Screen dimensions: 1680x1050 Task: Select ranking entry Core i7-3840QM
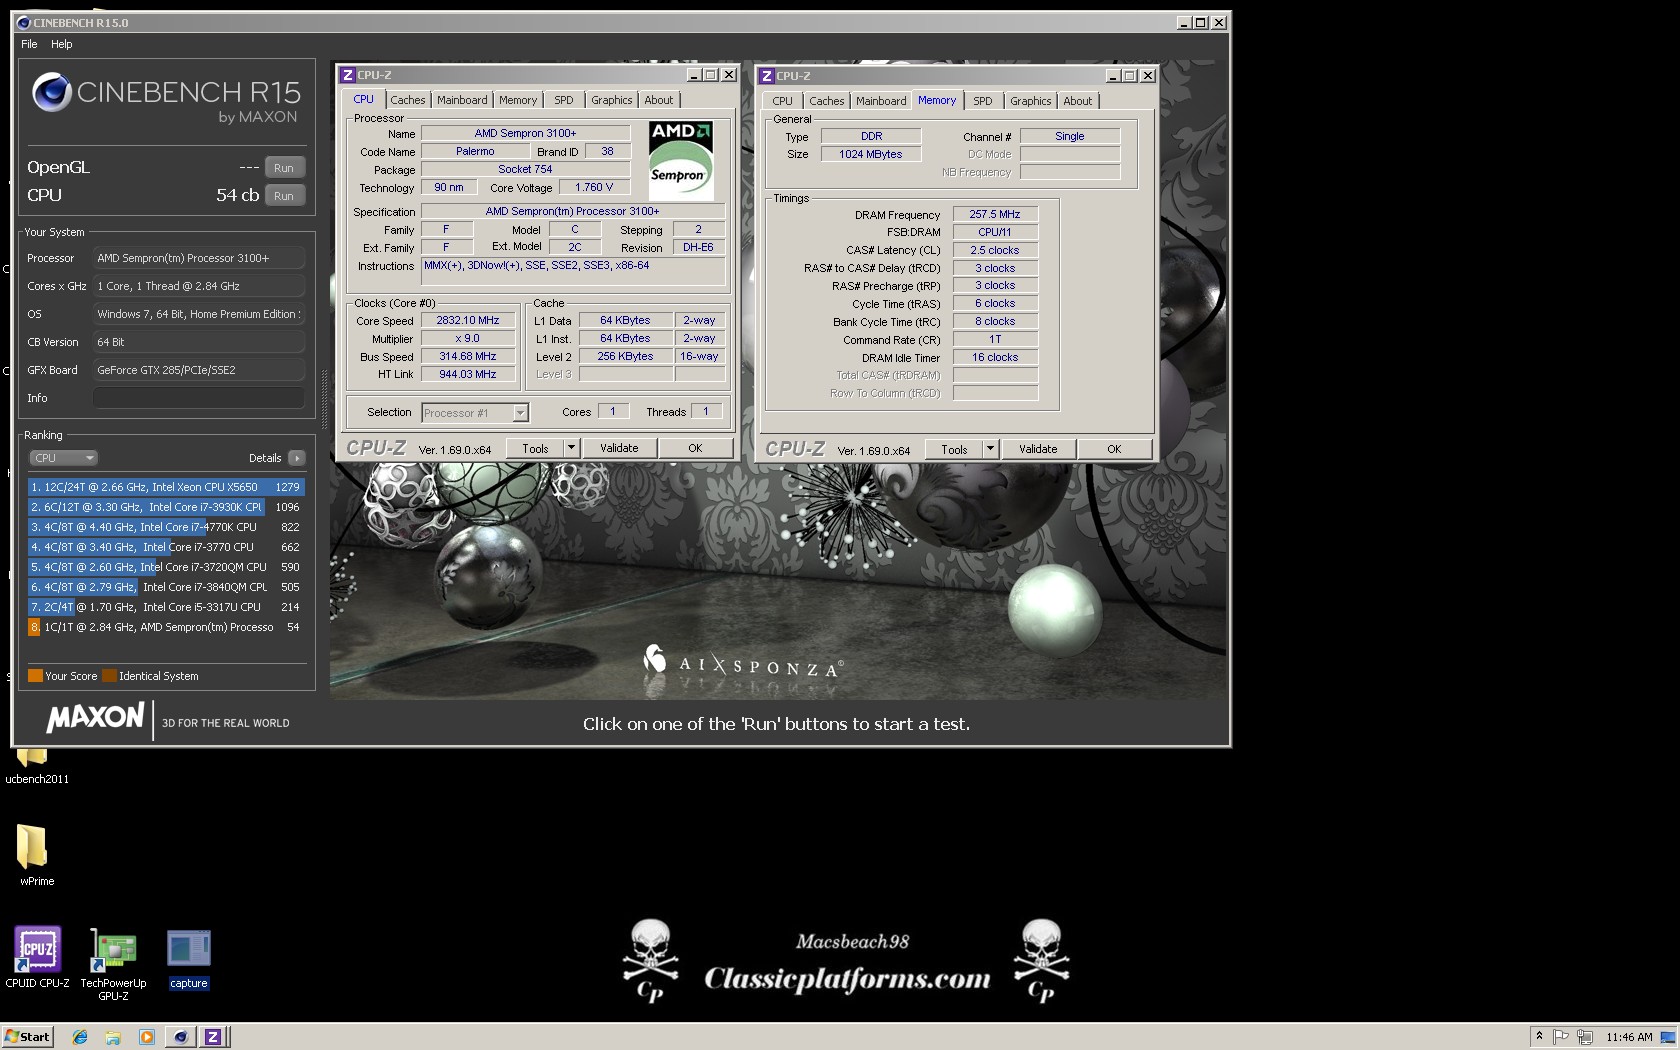pos(166,587)
